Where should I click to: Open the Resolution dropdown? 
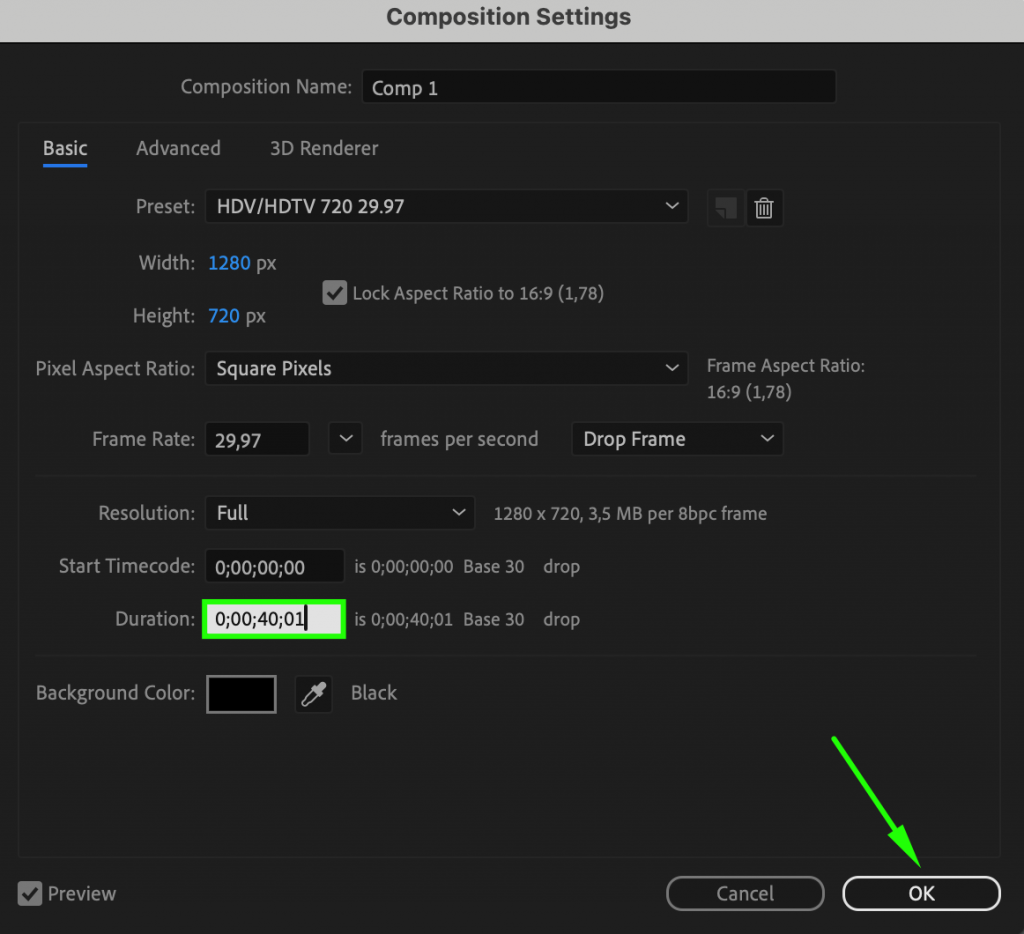point(339,512)
